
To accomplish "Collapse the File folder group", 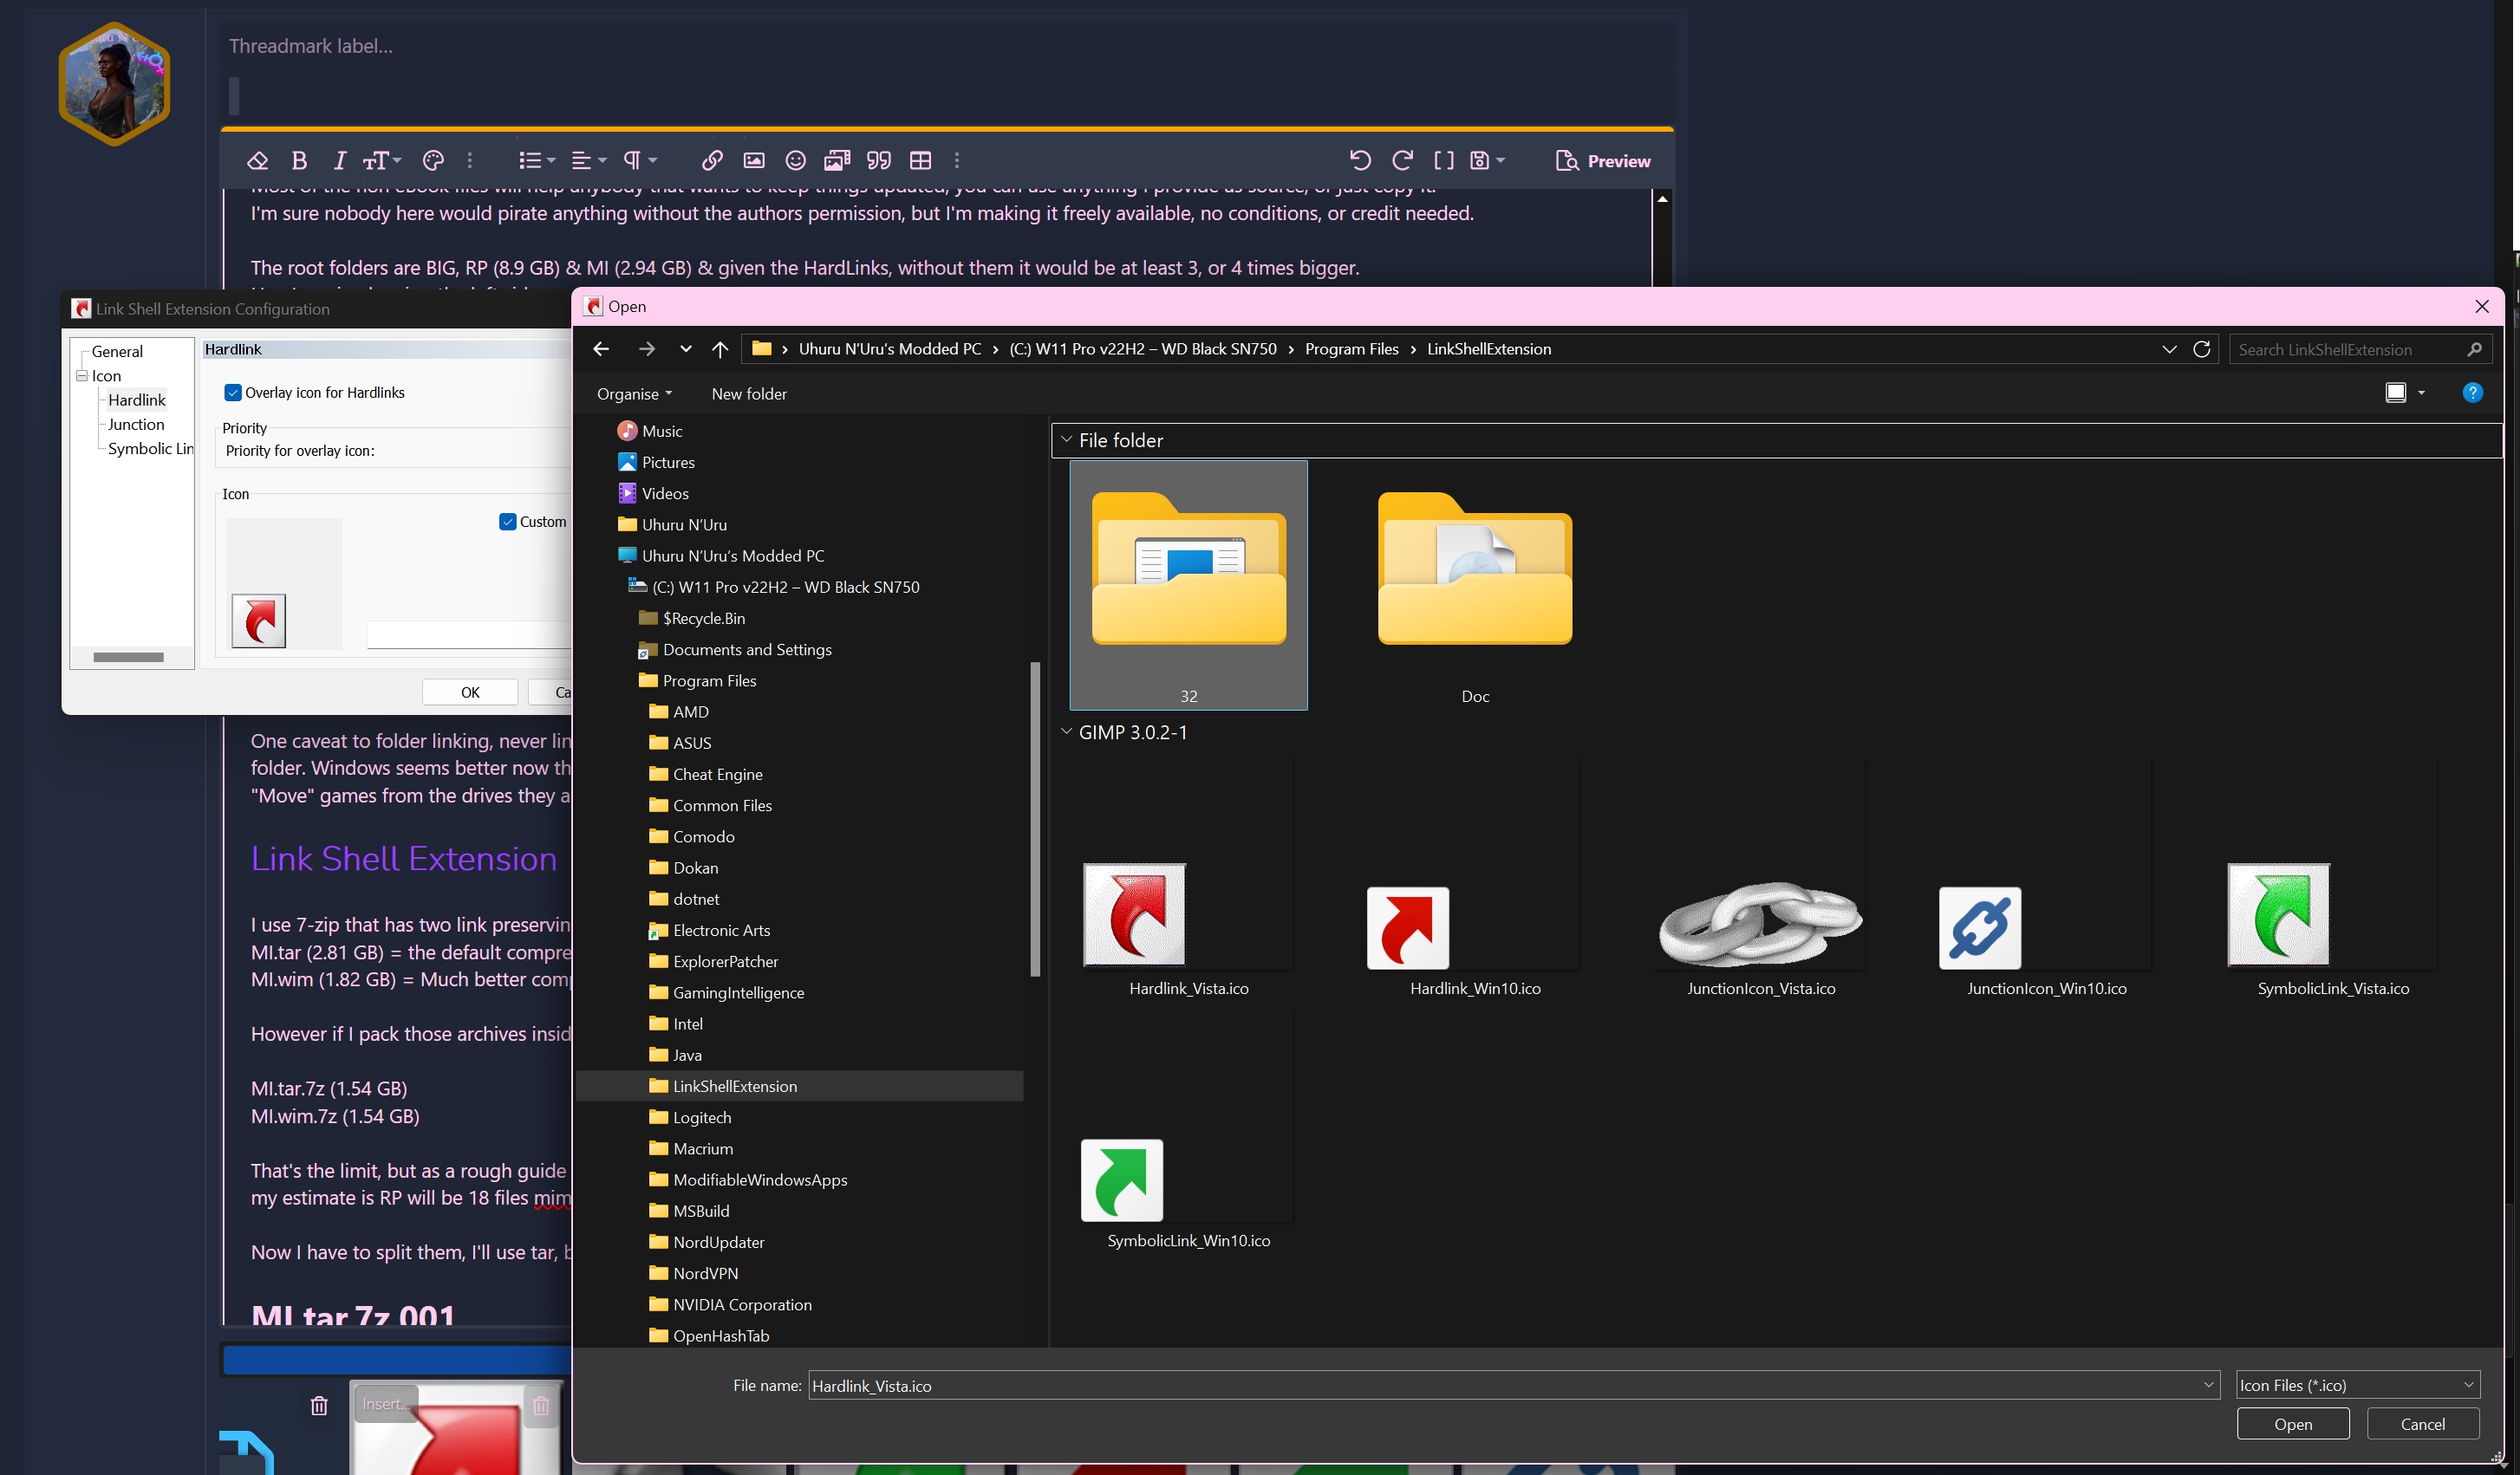I will (x=1066, y=440).
